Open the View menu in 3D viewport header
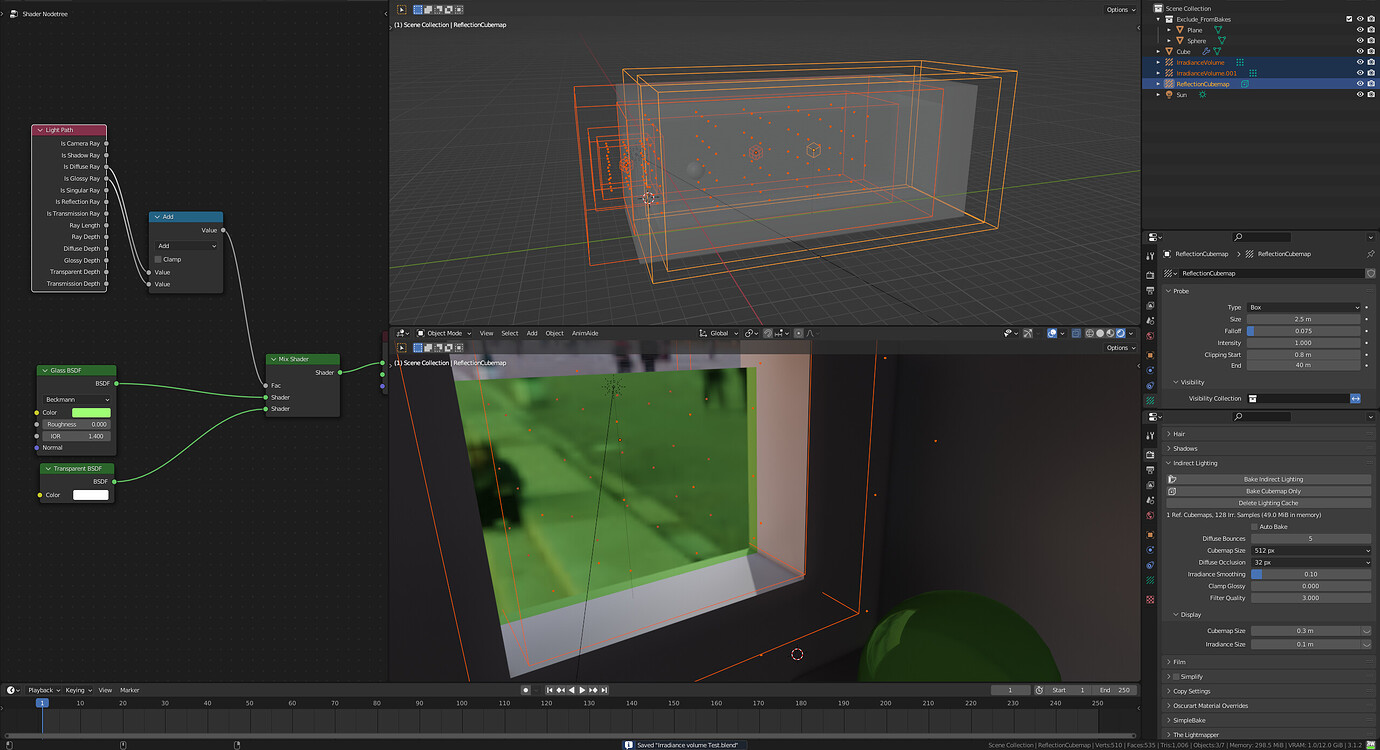This screenshot has height=750, width=1380. tap(486, 333)
